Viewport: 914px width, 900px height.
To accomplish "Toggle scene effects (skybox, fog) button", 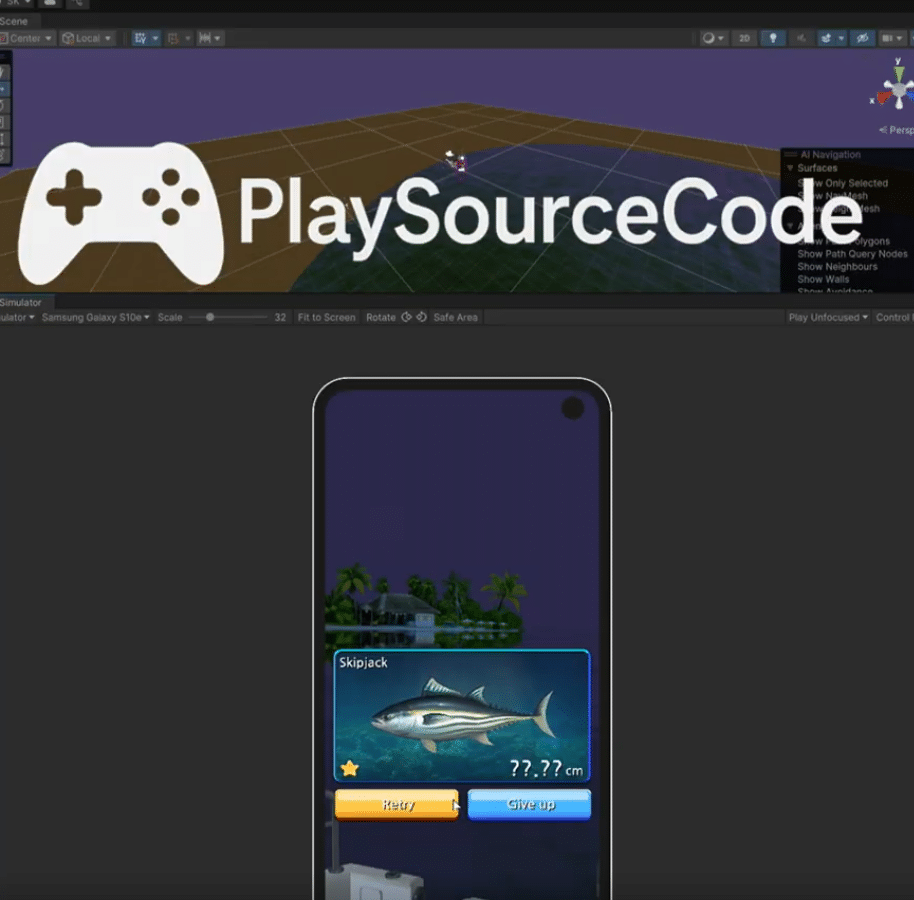I will 826,38.
